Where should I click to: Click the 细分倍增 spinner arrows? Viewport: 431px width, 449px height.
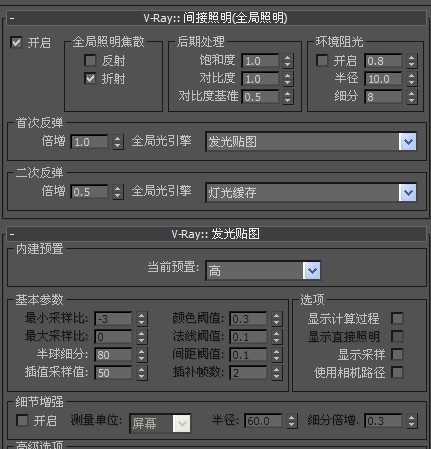coord(412,421)
